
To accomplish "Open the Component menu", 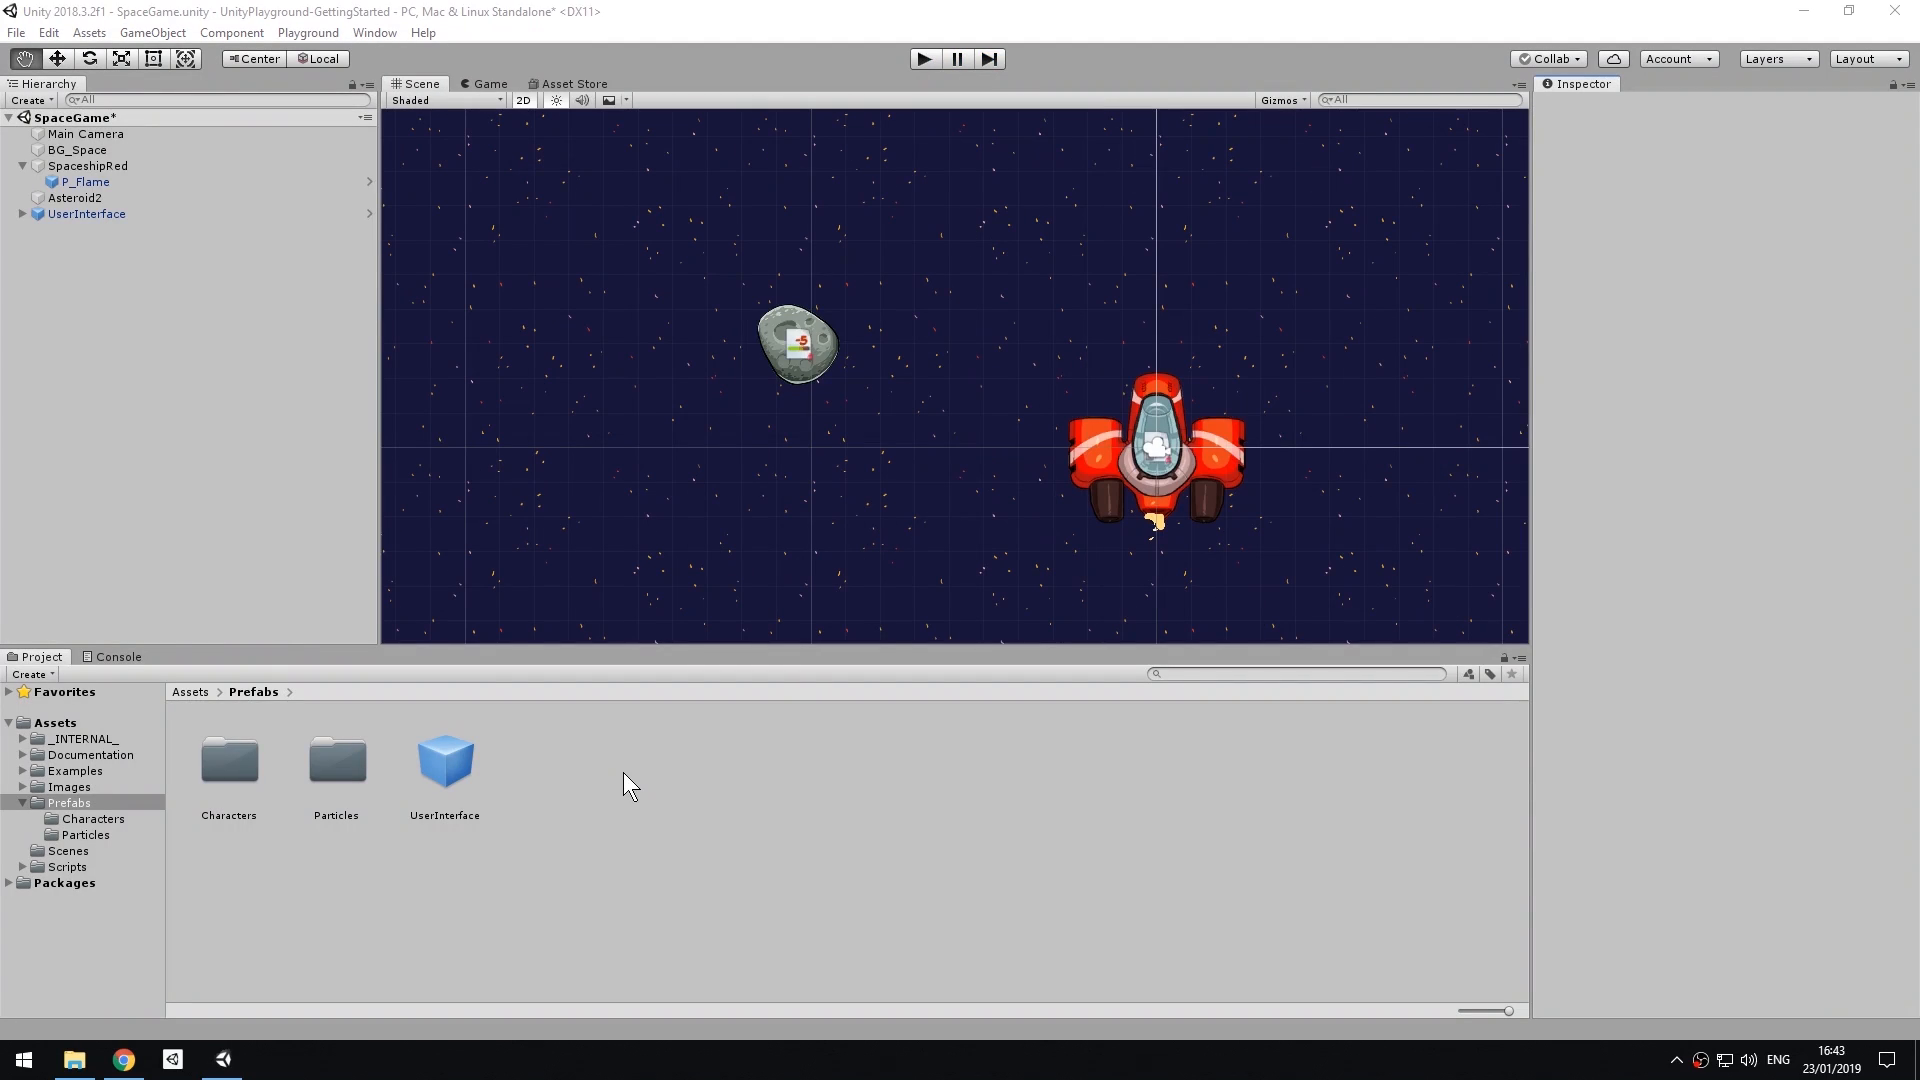I will (x=232, y=33).
